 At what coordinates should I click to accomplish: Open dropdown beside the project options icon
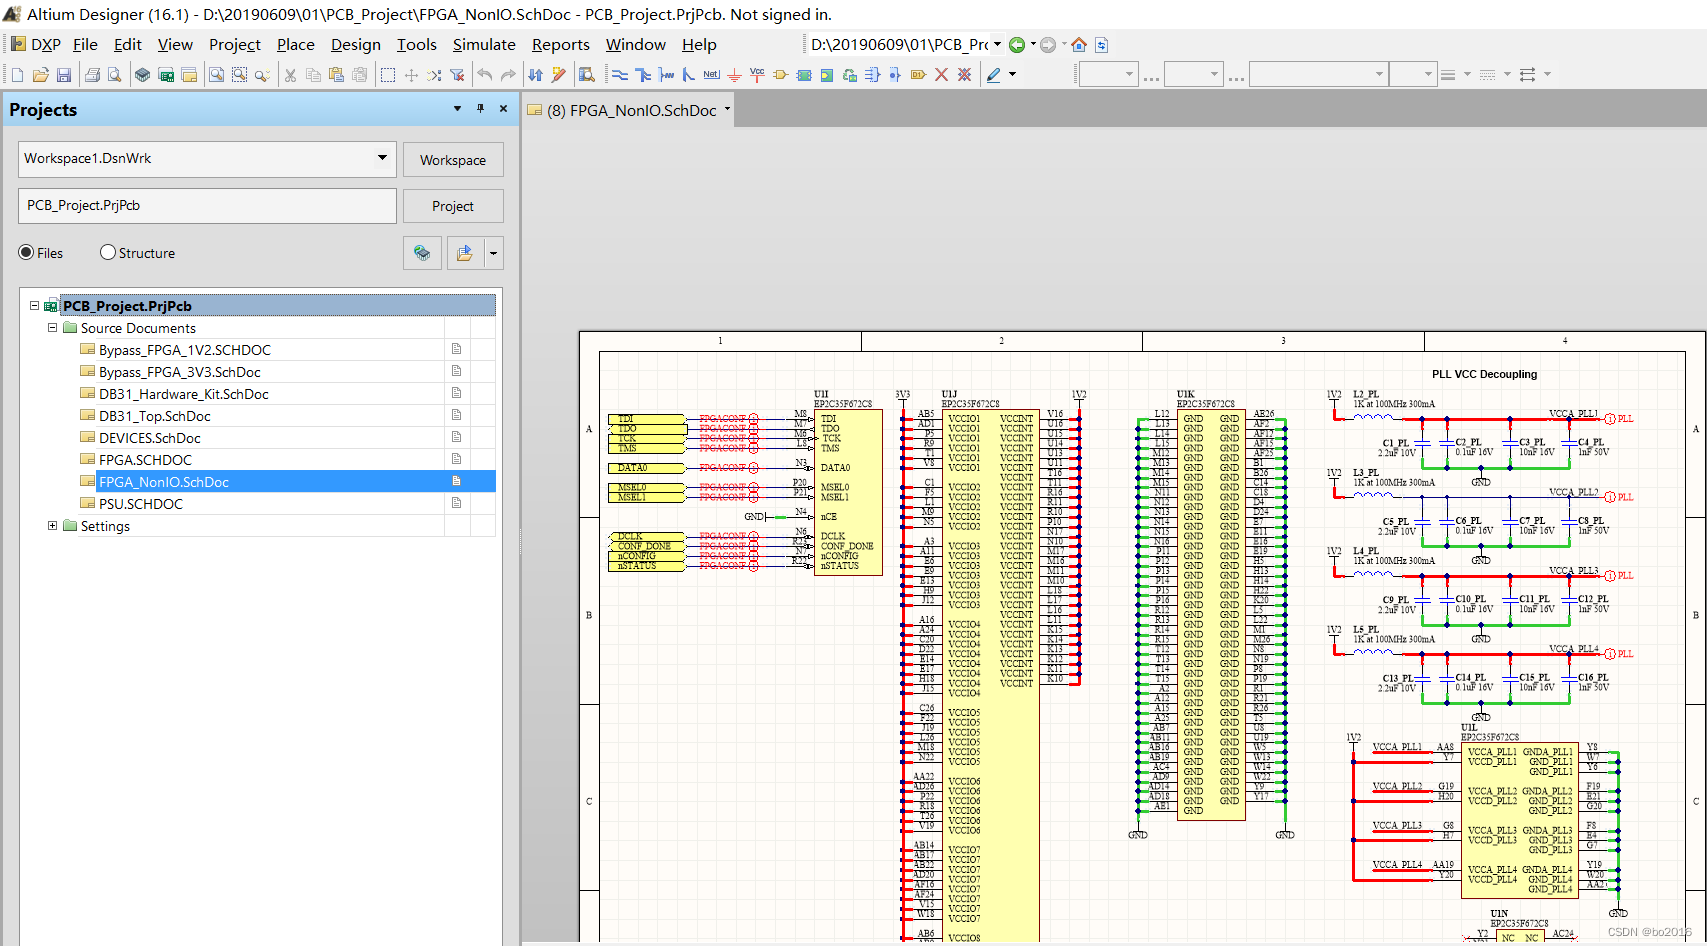(493, 253)
